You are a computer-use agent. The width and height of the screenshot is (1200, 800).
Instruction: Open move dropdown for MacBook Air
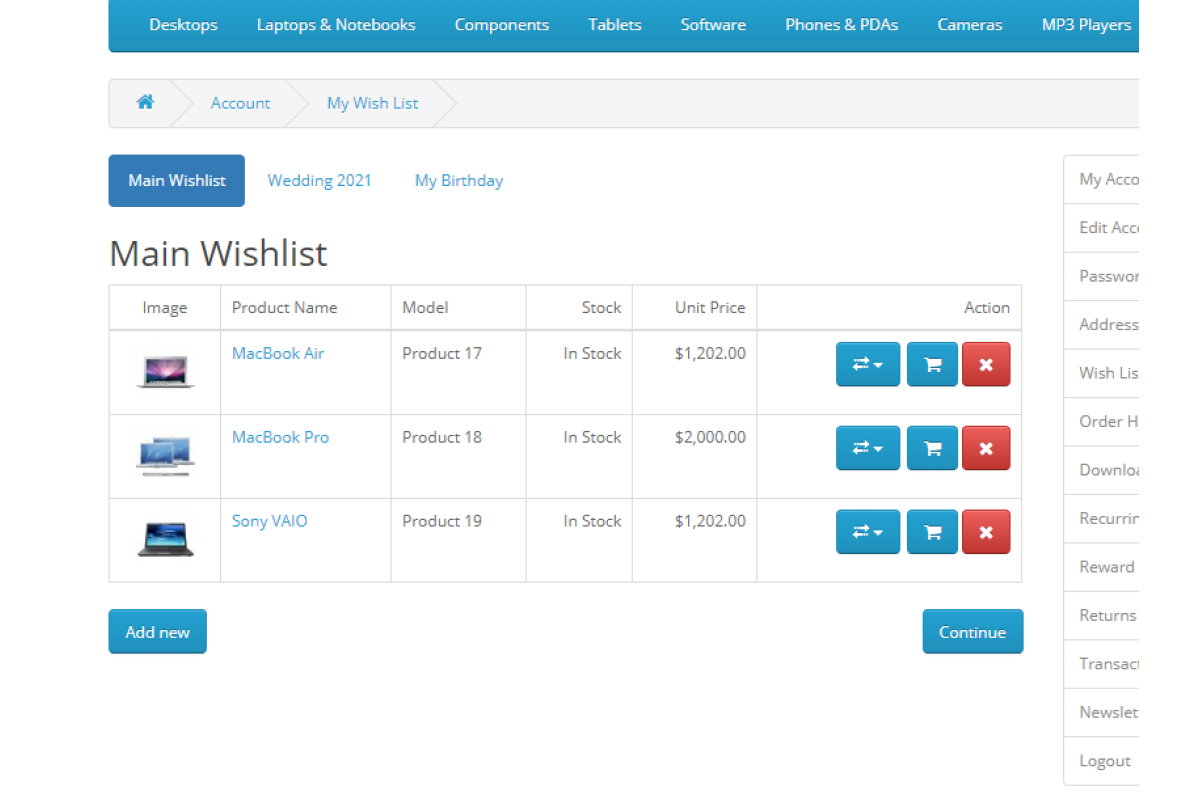[x=867, y=364]
